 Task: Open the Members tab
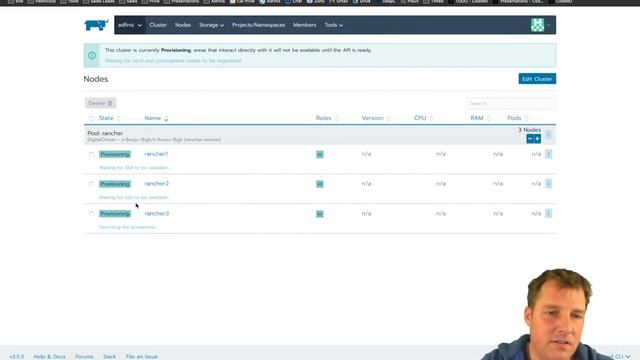click(x=304, y=25)
